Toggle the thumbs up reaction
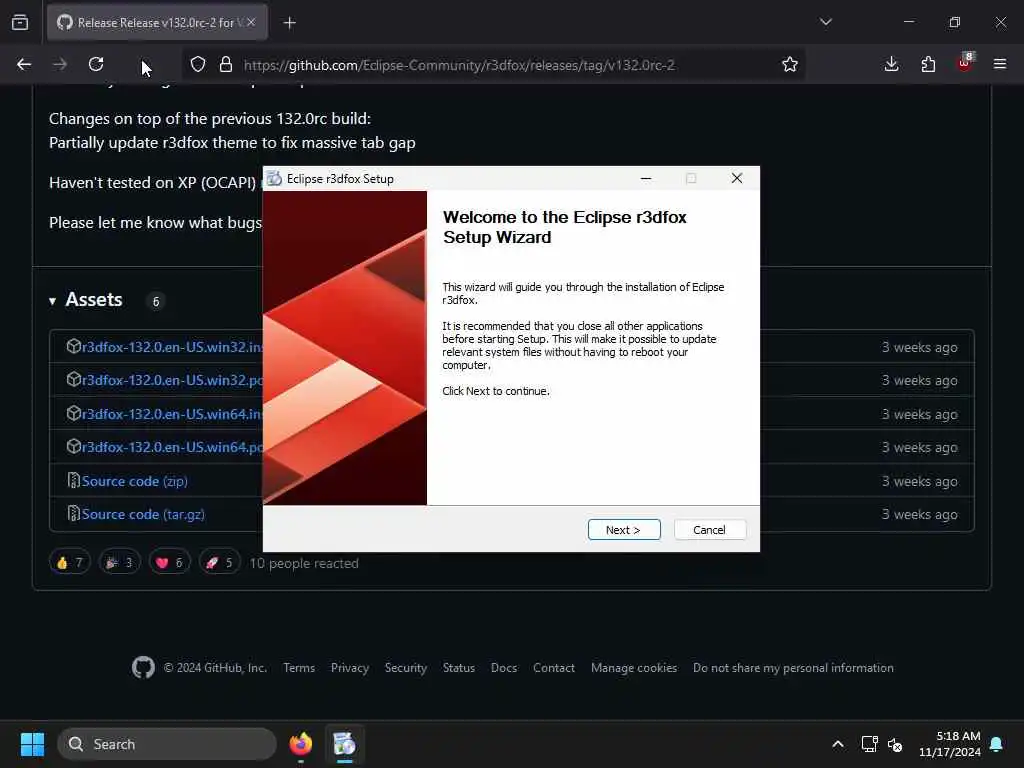Viewport: 1024px width, 768px height. [69, 563]
